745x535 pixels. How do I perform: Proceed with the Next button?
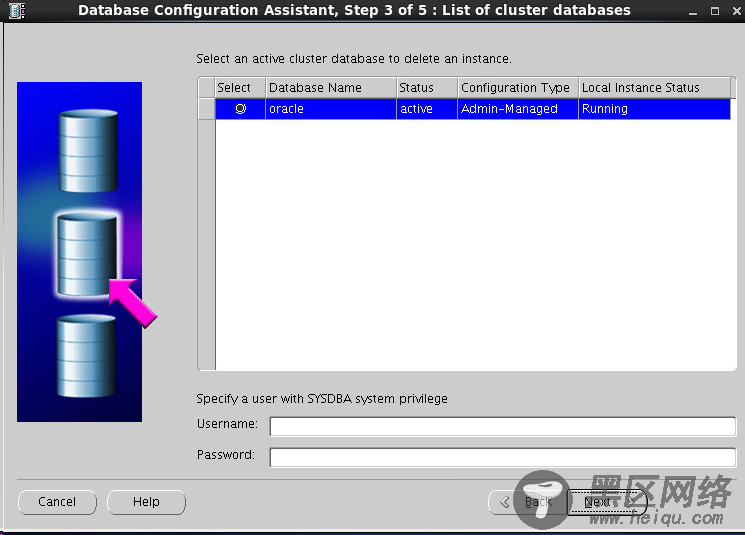point(607,502)
